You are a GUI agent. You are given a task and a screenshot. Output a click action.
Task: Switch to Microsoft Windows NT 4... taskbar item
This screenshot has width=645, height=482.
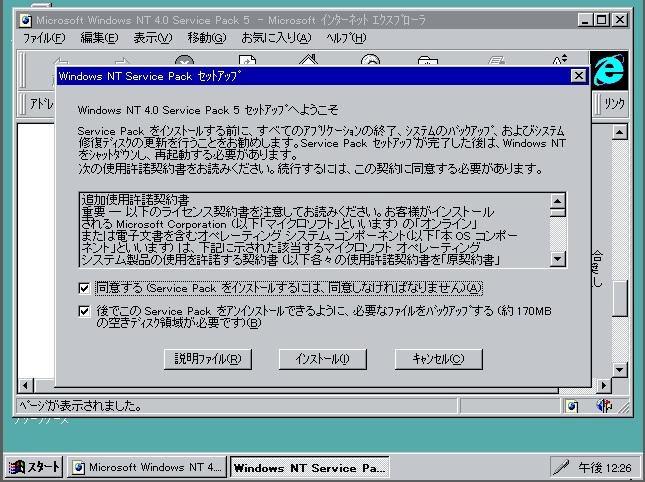(147, 468)
